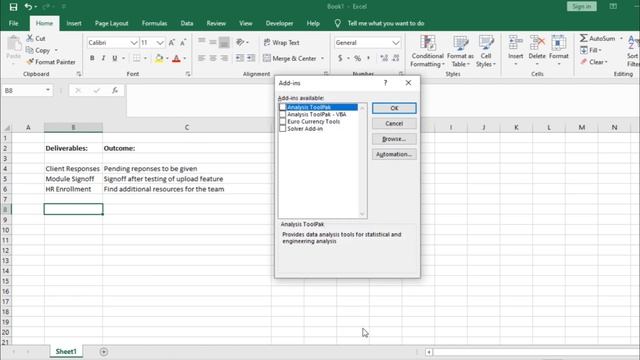
Task: Open the Fill Color dropdown arrow
Action: pyautogui.click(x=167, y=58)
